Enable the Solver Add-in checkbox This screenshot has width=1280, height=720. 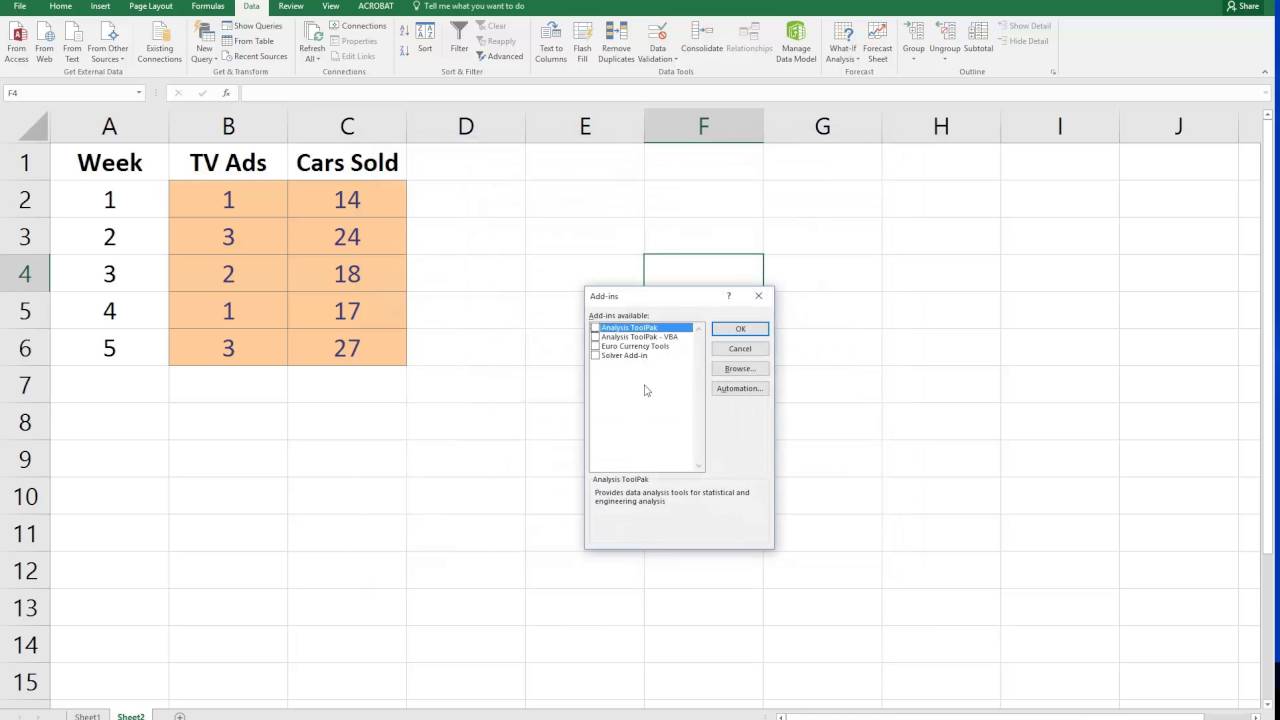pyautogui.click(x=596, y=355)
